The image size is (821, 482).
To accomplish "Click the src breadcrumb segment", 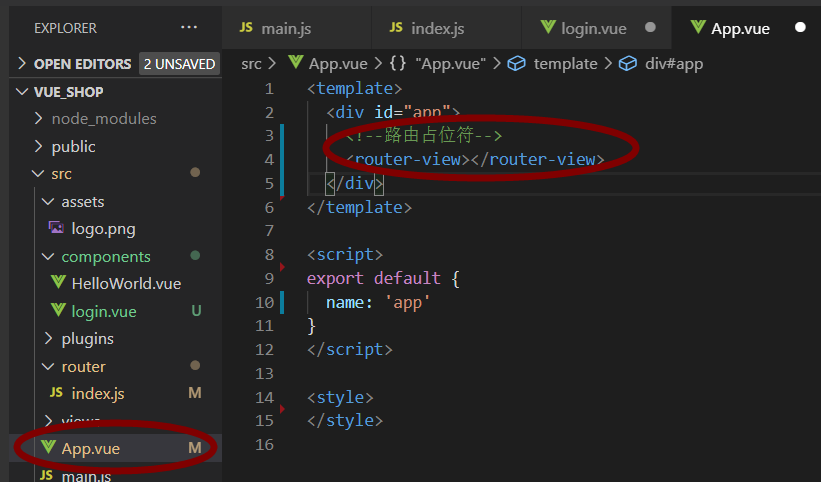I will [x=251, y=64].
